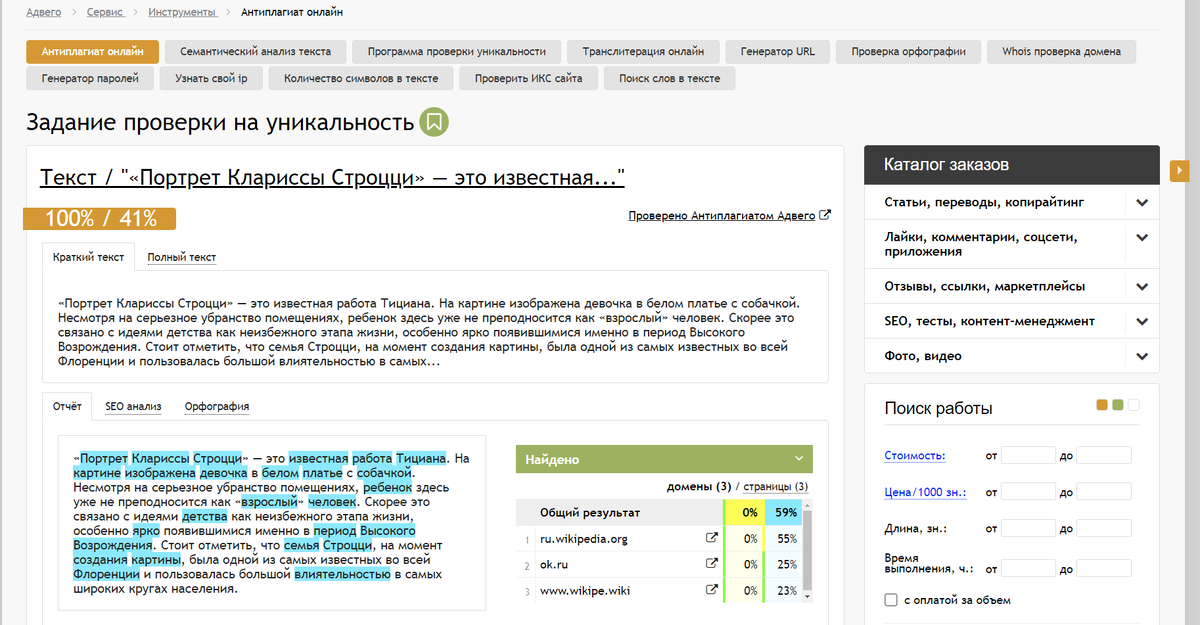The width and height of the screenshot is (1200, 625).
Task: Click highlighted word 'Тициана' in the report
Action: click(420, 459)
